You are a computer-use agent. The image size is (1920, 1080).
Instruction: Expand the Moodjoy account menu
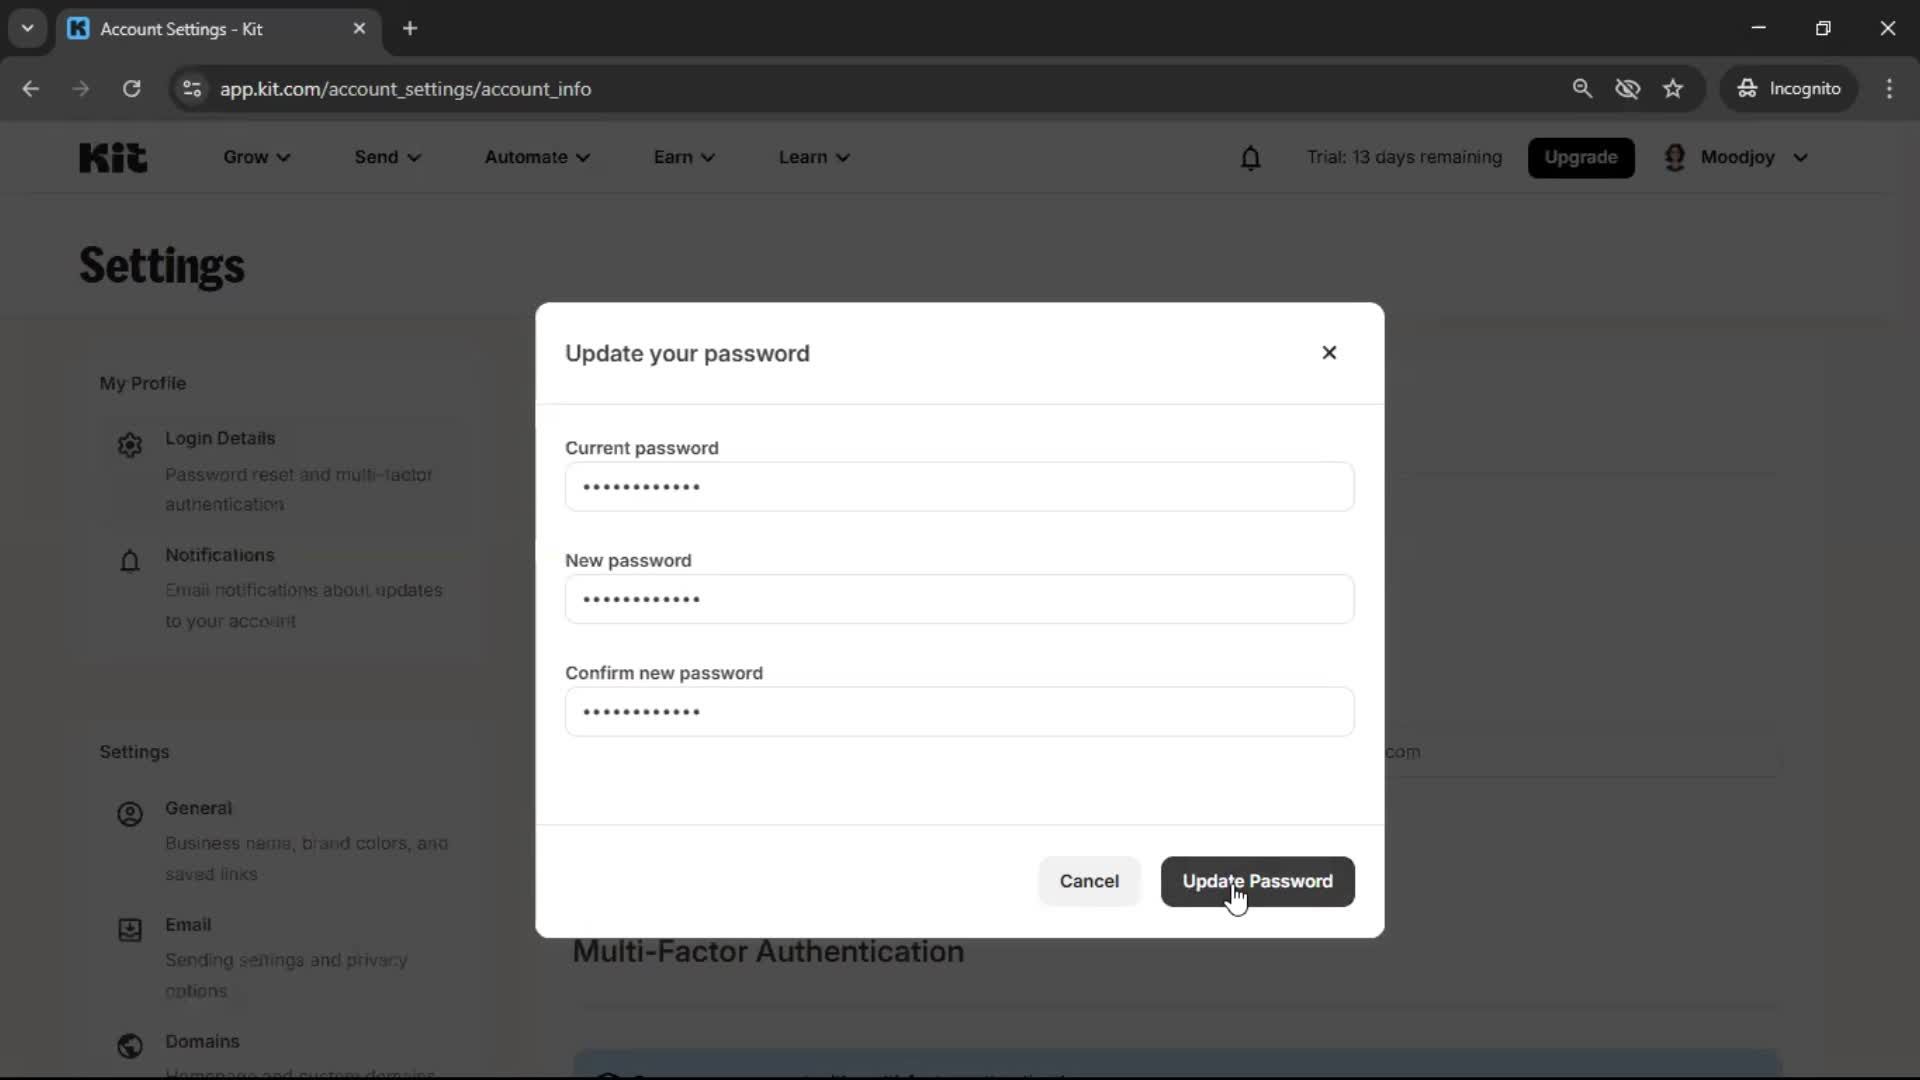(1740, 157)
